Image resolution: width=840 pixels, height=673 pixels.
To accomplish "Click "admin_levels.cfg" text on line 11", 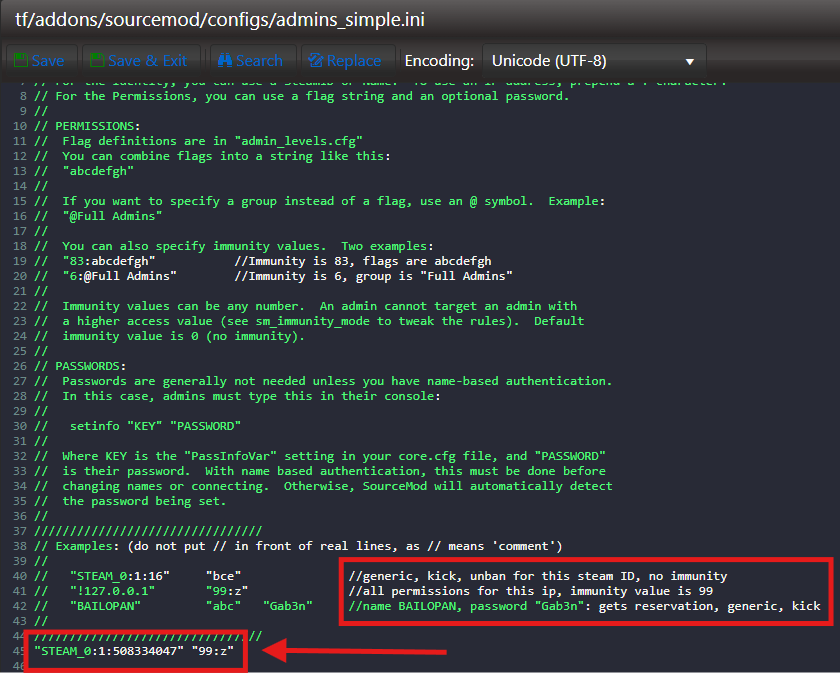I will click(298, 141).
